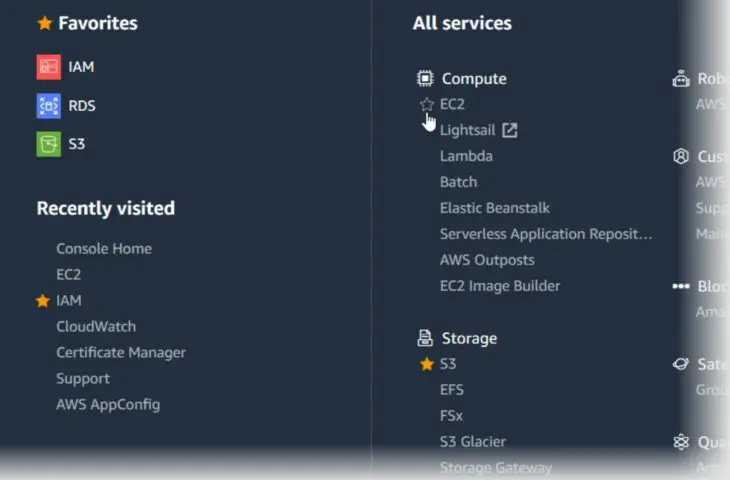Open S3 label in Favorites
Viewport: 730px width, 480px height.
[77, 144]
